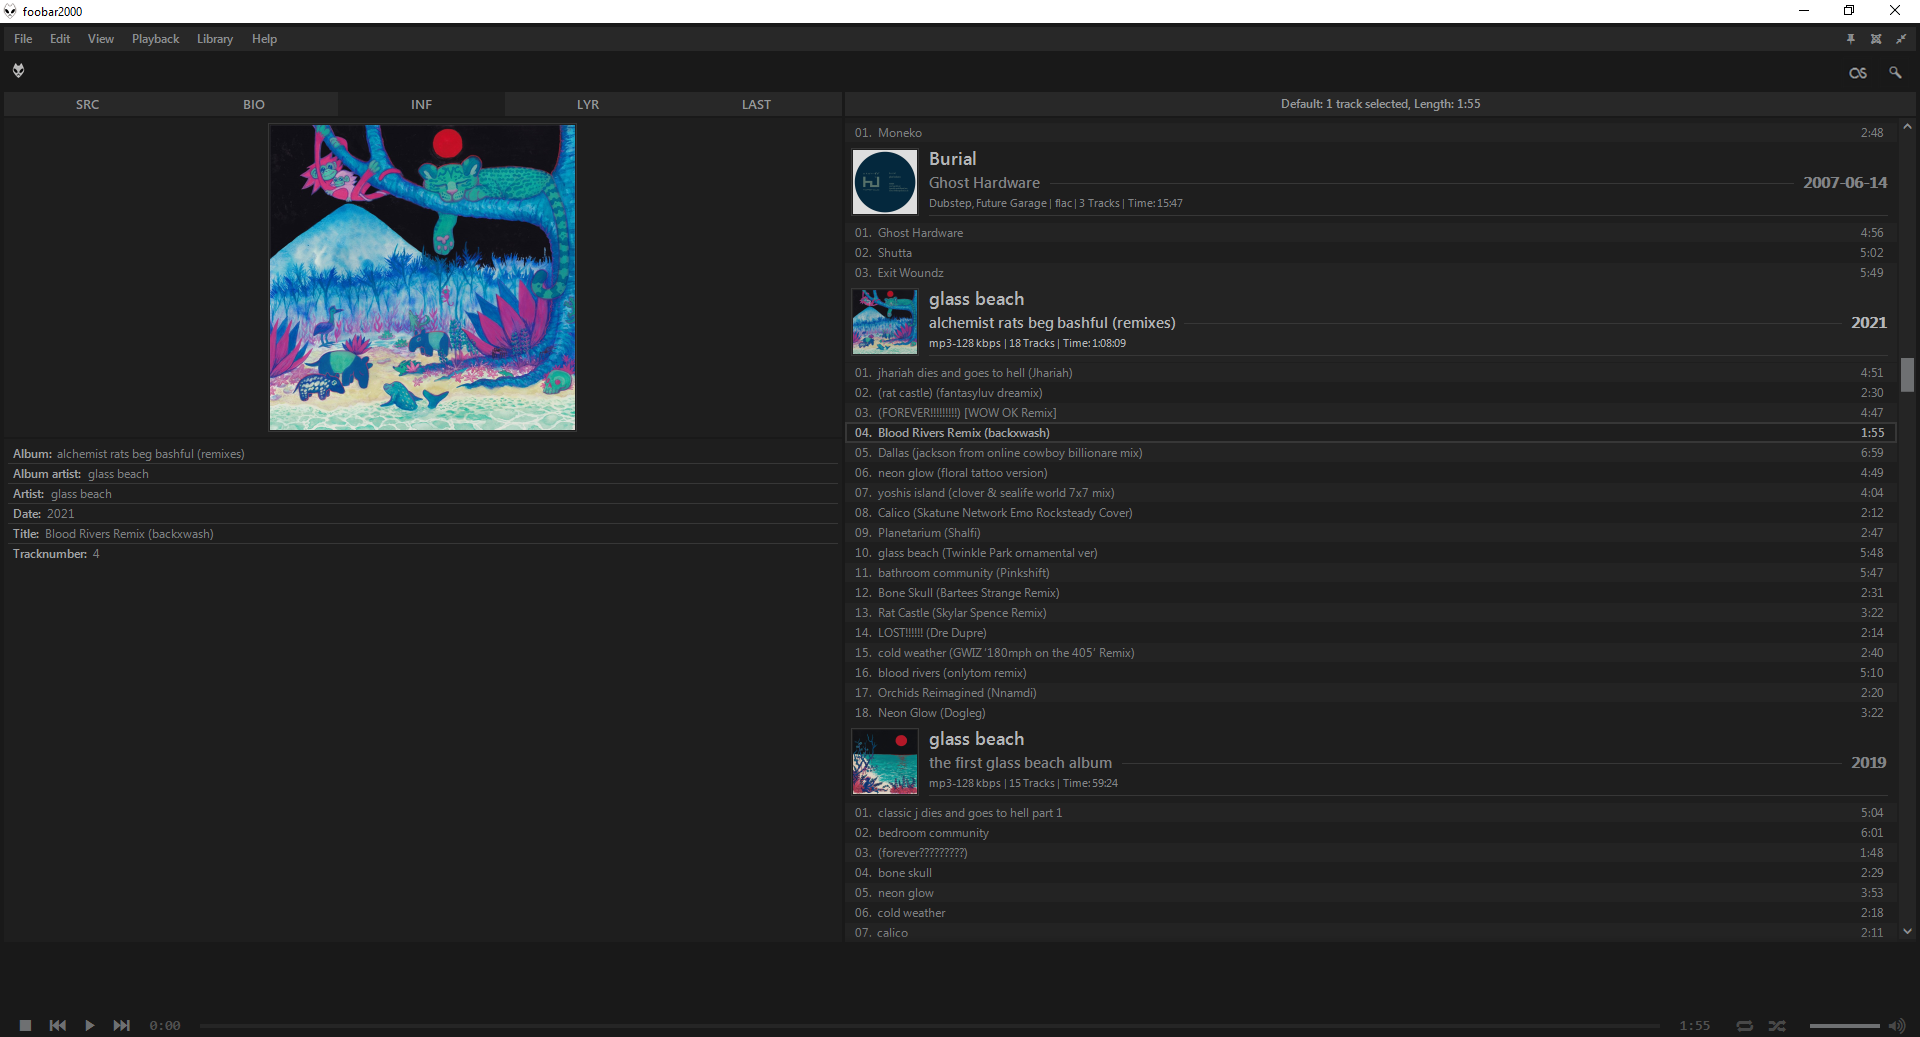This screenshot has height=1037, width=1920.
Task: Click the pin icon in the menu bar
Action: point(1851,39)
